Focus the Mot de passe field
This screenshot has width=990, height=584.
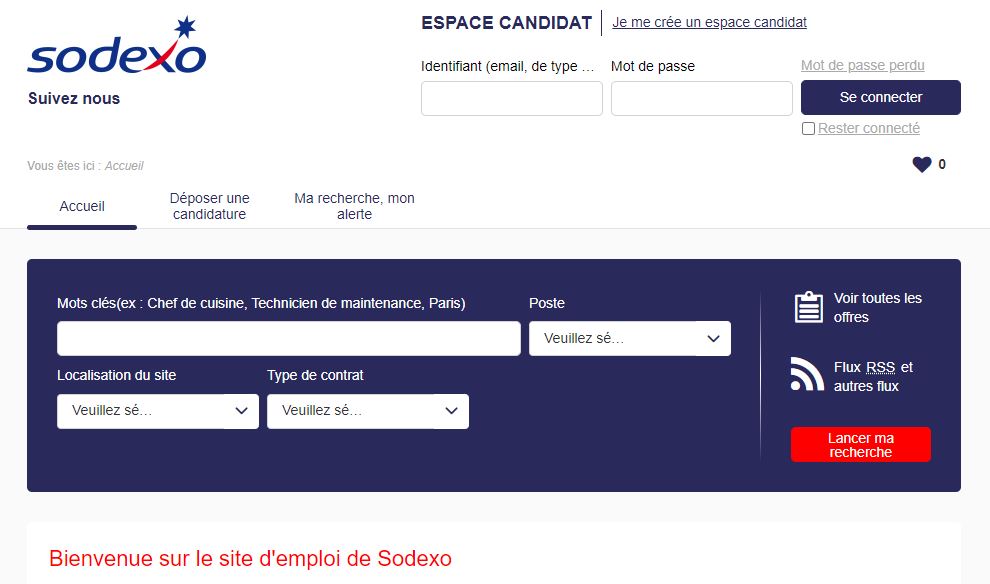click(x=701, y=98)
